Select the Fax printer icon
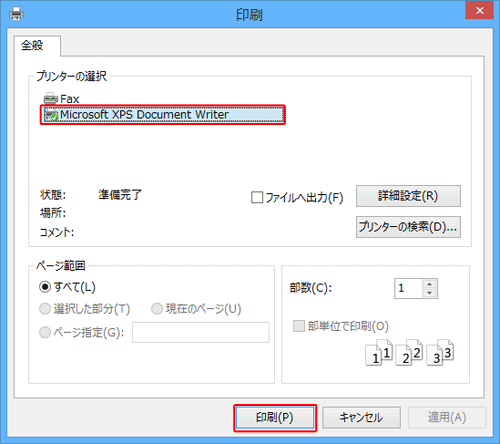The height and width of the screenshot is (444, 500). (51, 99)
